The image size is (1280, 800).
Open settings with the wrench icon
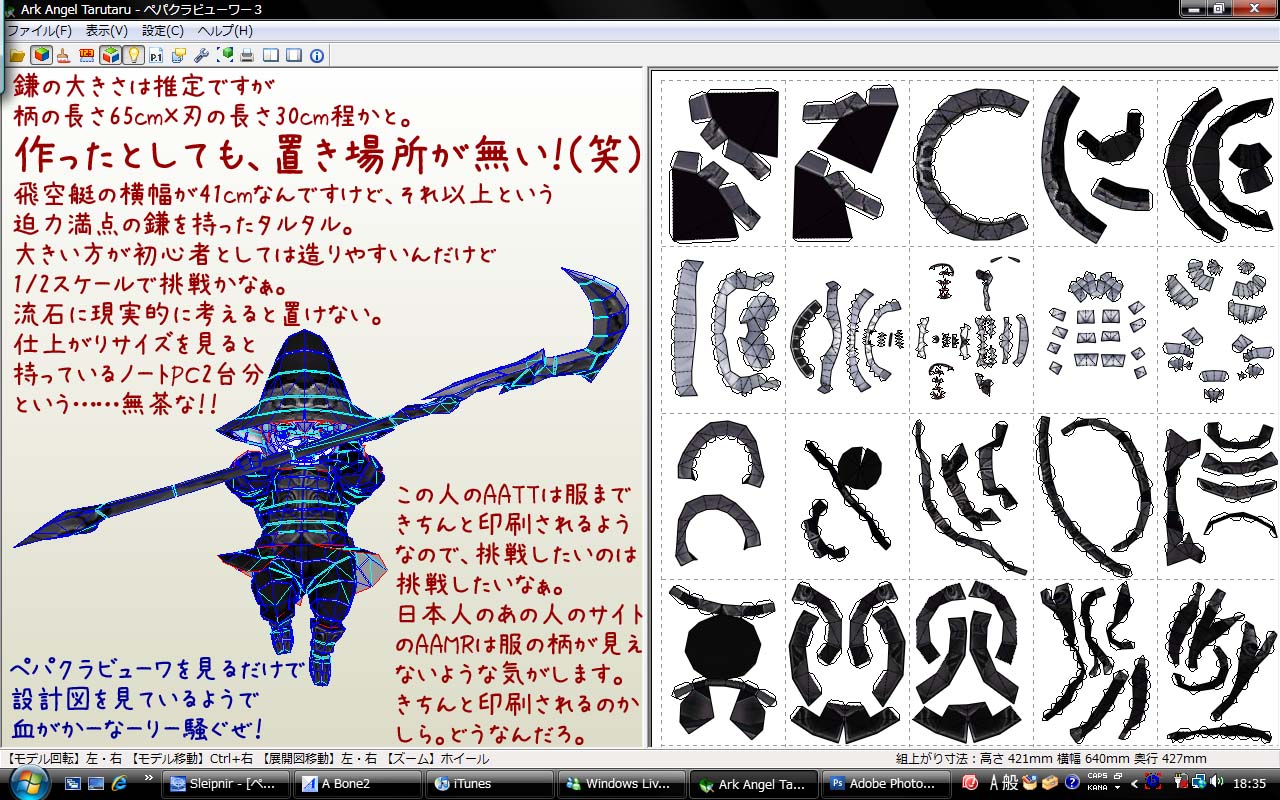201,55
